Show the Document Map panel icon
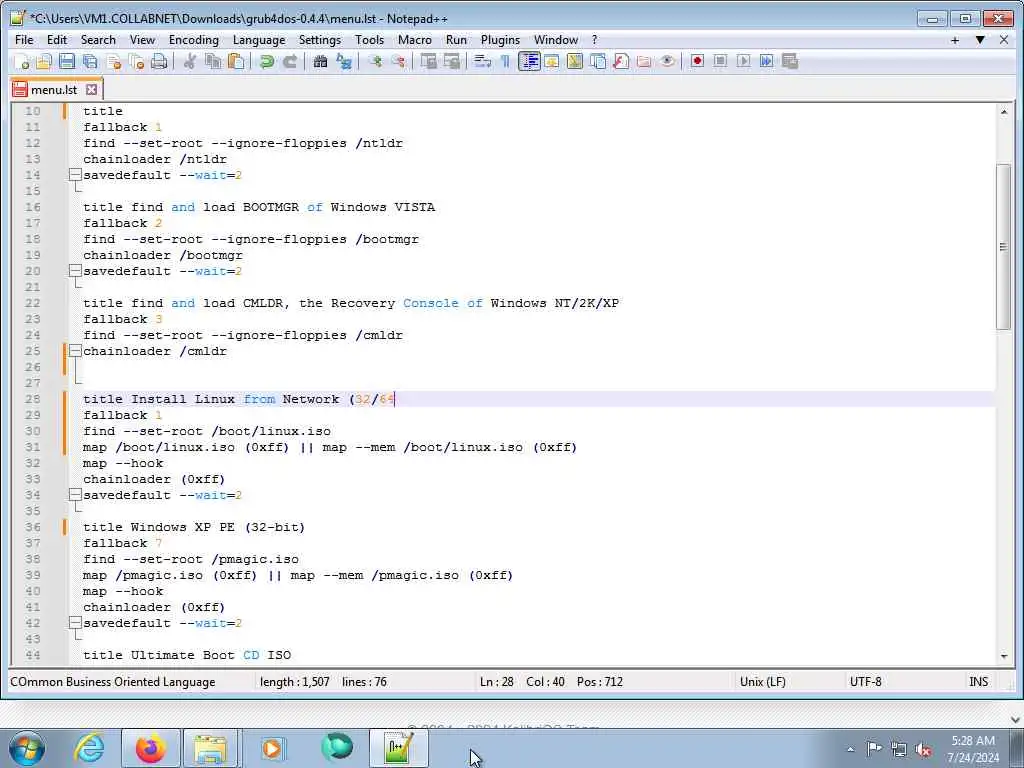The width and height of the screenshot is (1024, 768). 575,61
